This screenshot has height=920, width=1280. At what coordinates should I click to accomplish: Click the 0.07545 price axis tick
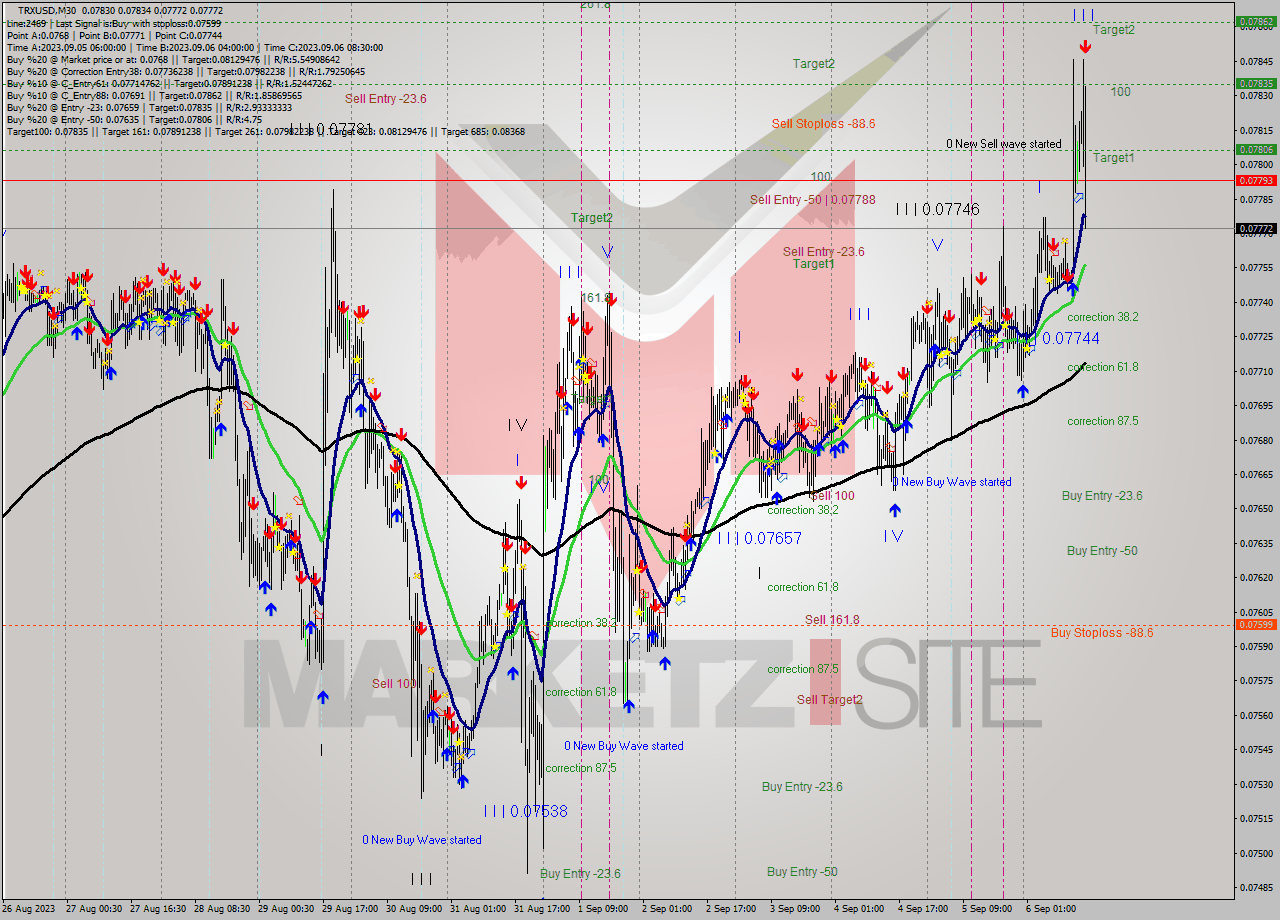1256,750
